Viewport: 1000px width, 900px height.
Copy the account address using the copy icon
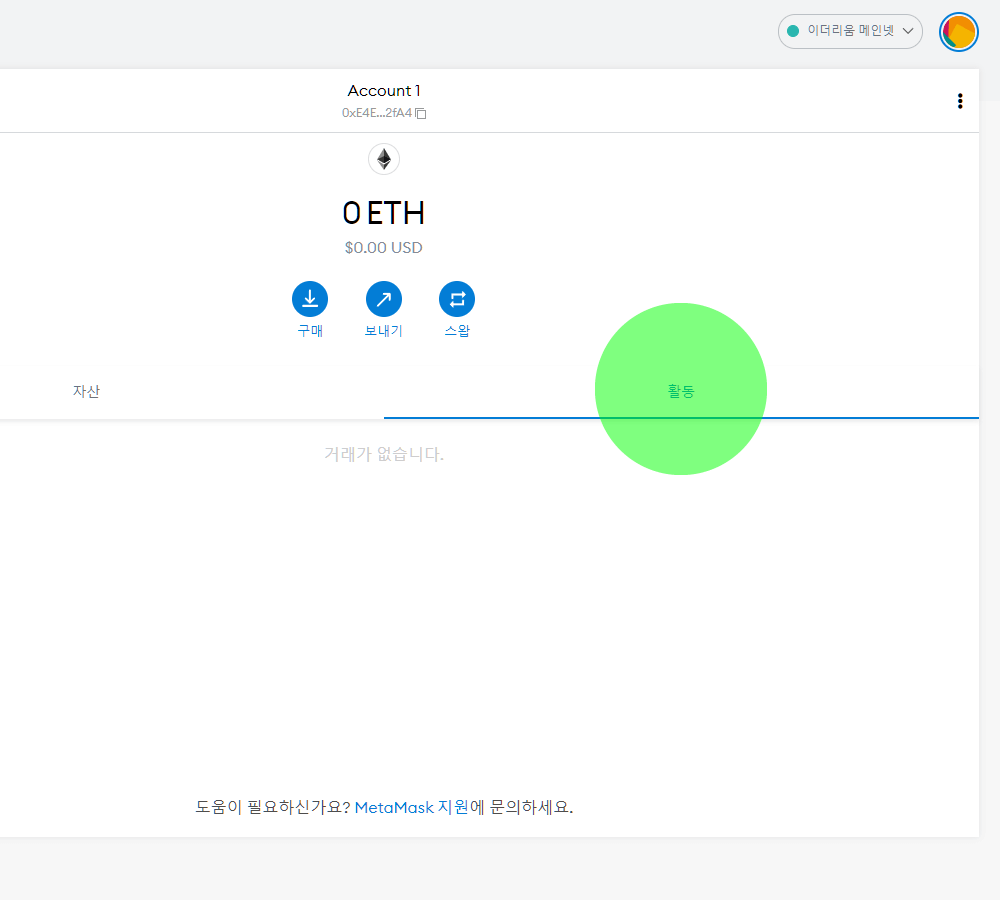click(x=420, y=113)
